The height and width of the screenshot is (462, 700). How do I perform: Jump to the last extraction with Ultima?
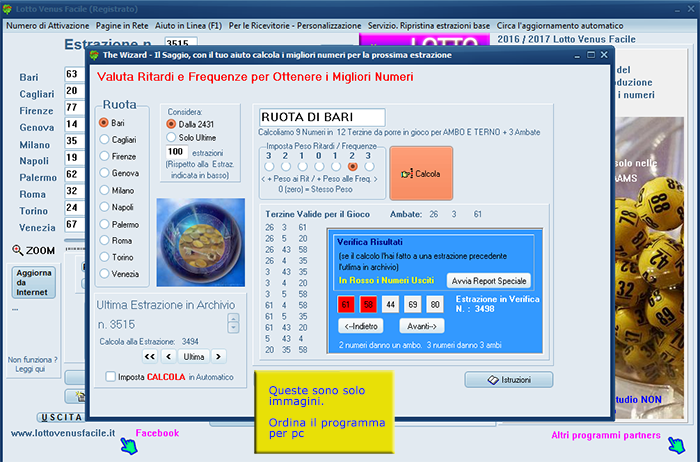194,356
